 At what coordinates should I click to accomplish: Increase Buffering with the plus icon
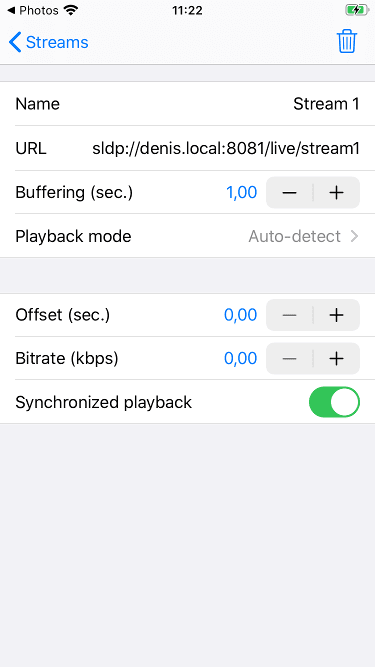[336, 193]
